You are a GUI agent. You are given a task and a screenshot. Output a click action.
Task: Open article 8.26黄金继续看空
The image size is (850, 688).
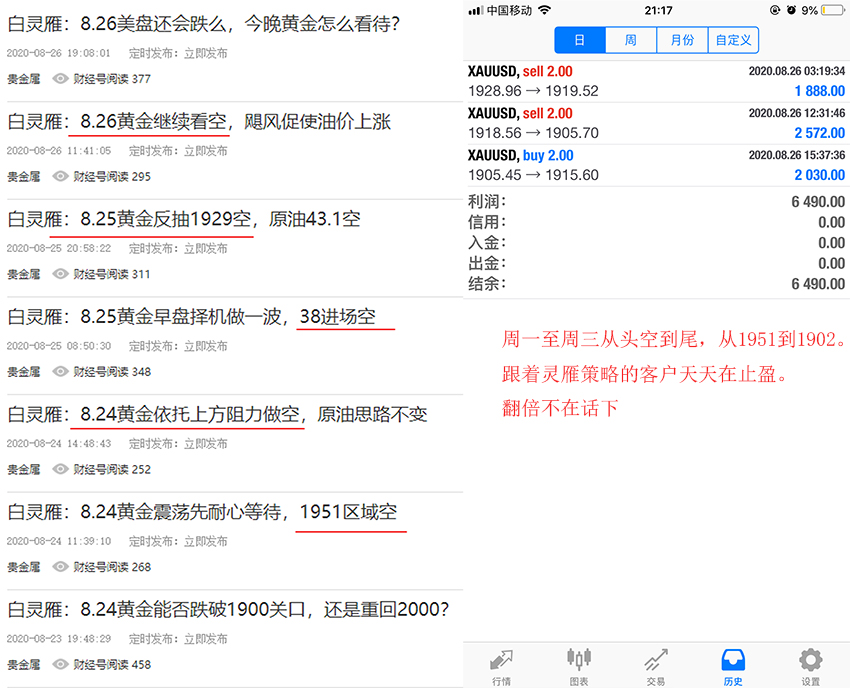pyautogui.click(x=198, y=122)
